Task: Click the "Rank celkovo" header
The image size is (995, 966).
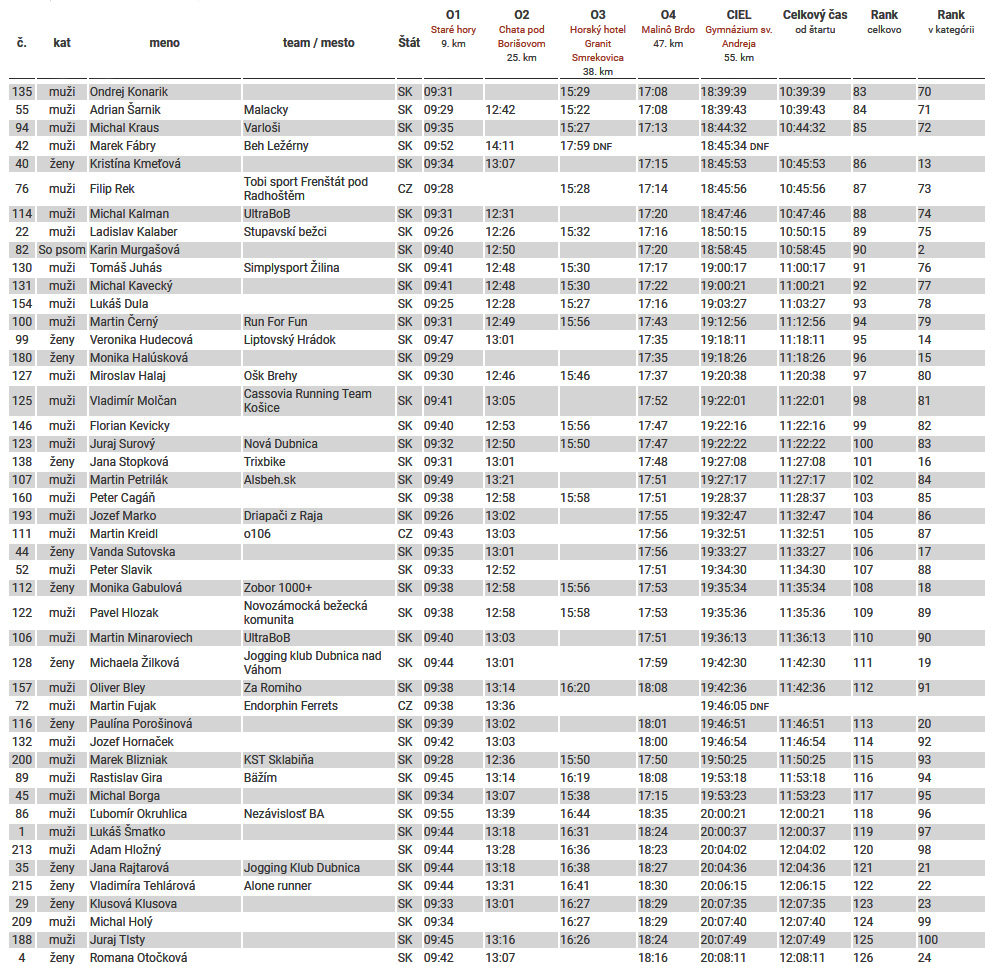Action: (883, 22)
